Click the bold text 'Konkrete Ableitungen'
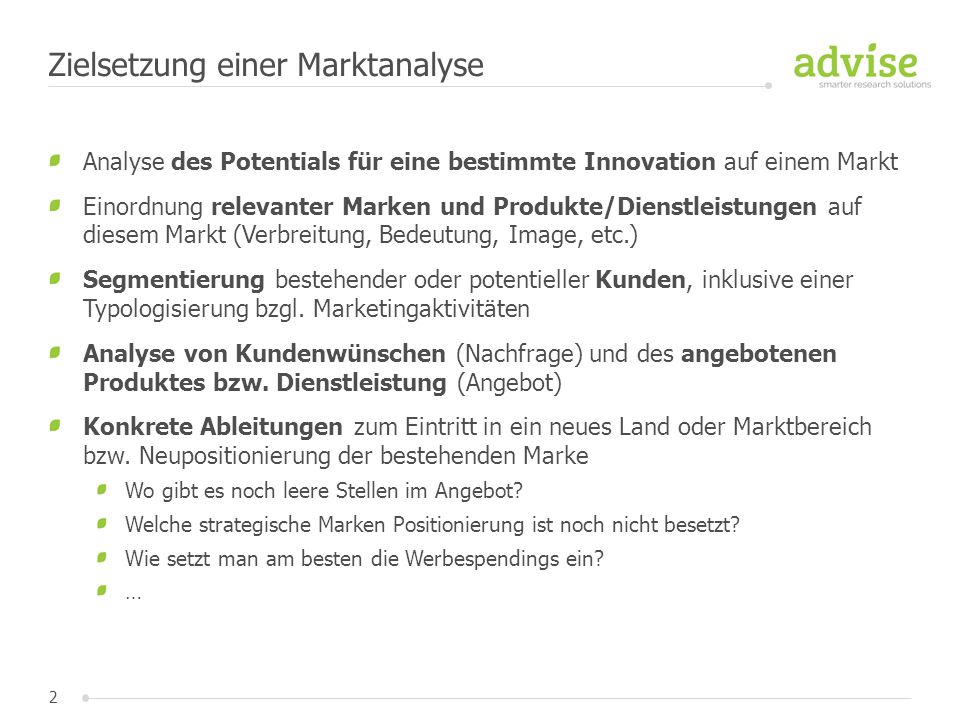The image size is (960, 720). 213,426
